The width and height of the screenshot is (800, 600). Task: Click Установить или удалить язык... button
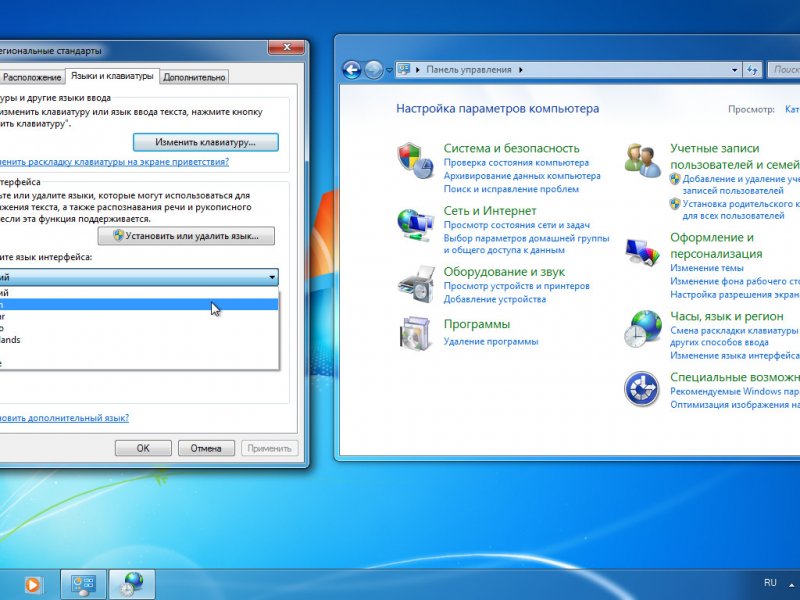[x=186, y=236]
